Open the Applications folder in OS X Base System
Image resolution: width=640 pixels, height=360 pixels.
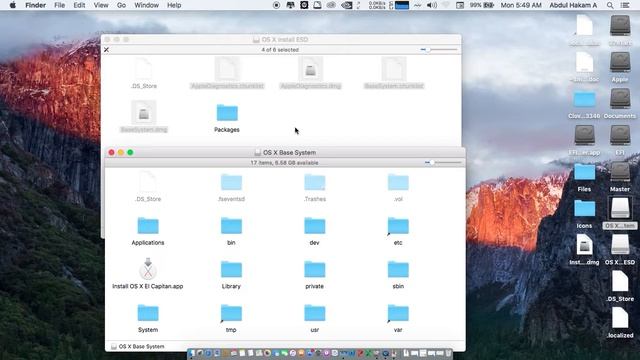pyautogui.click(x=148, y=226)
